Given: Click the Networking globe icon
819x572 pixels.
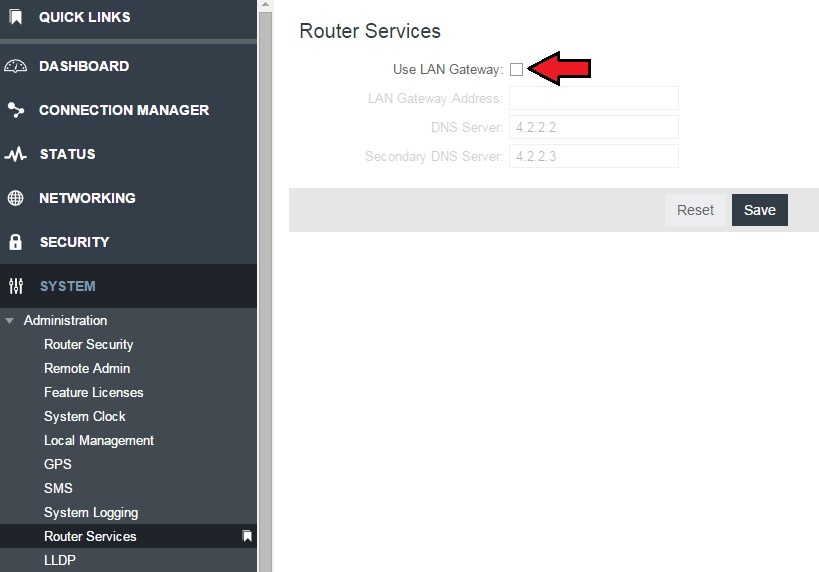Looking at the screenshot, I should [x=16, y=198].
